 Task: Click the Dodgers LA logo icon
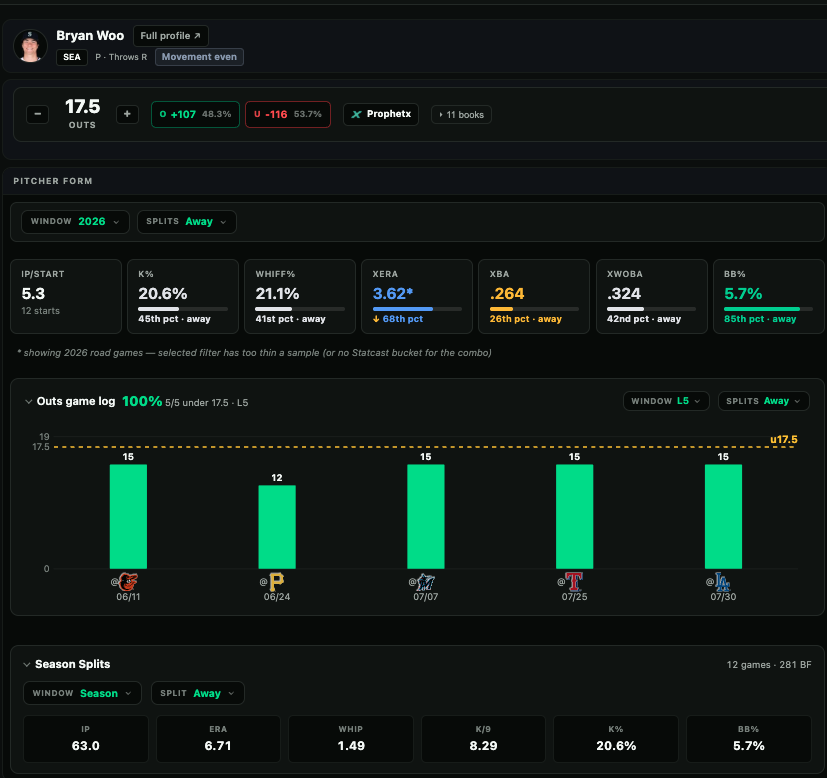click(x=723, y=582)
